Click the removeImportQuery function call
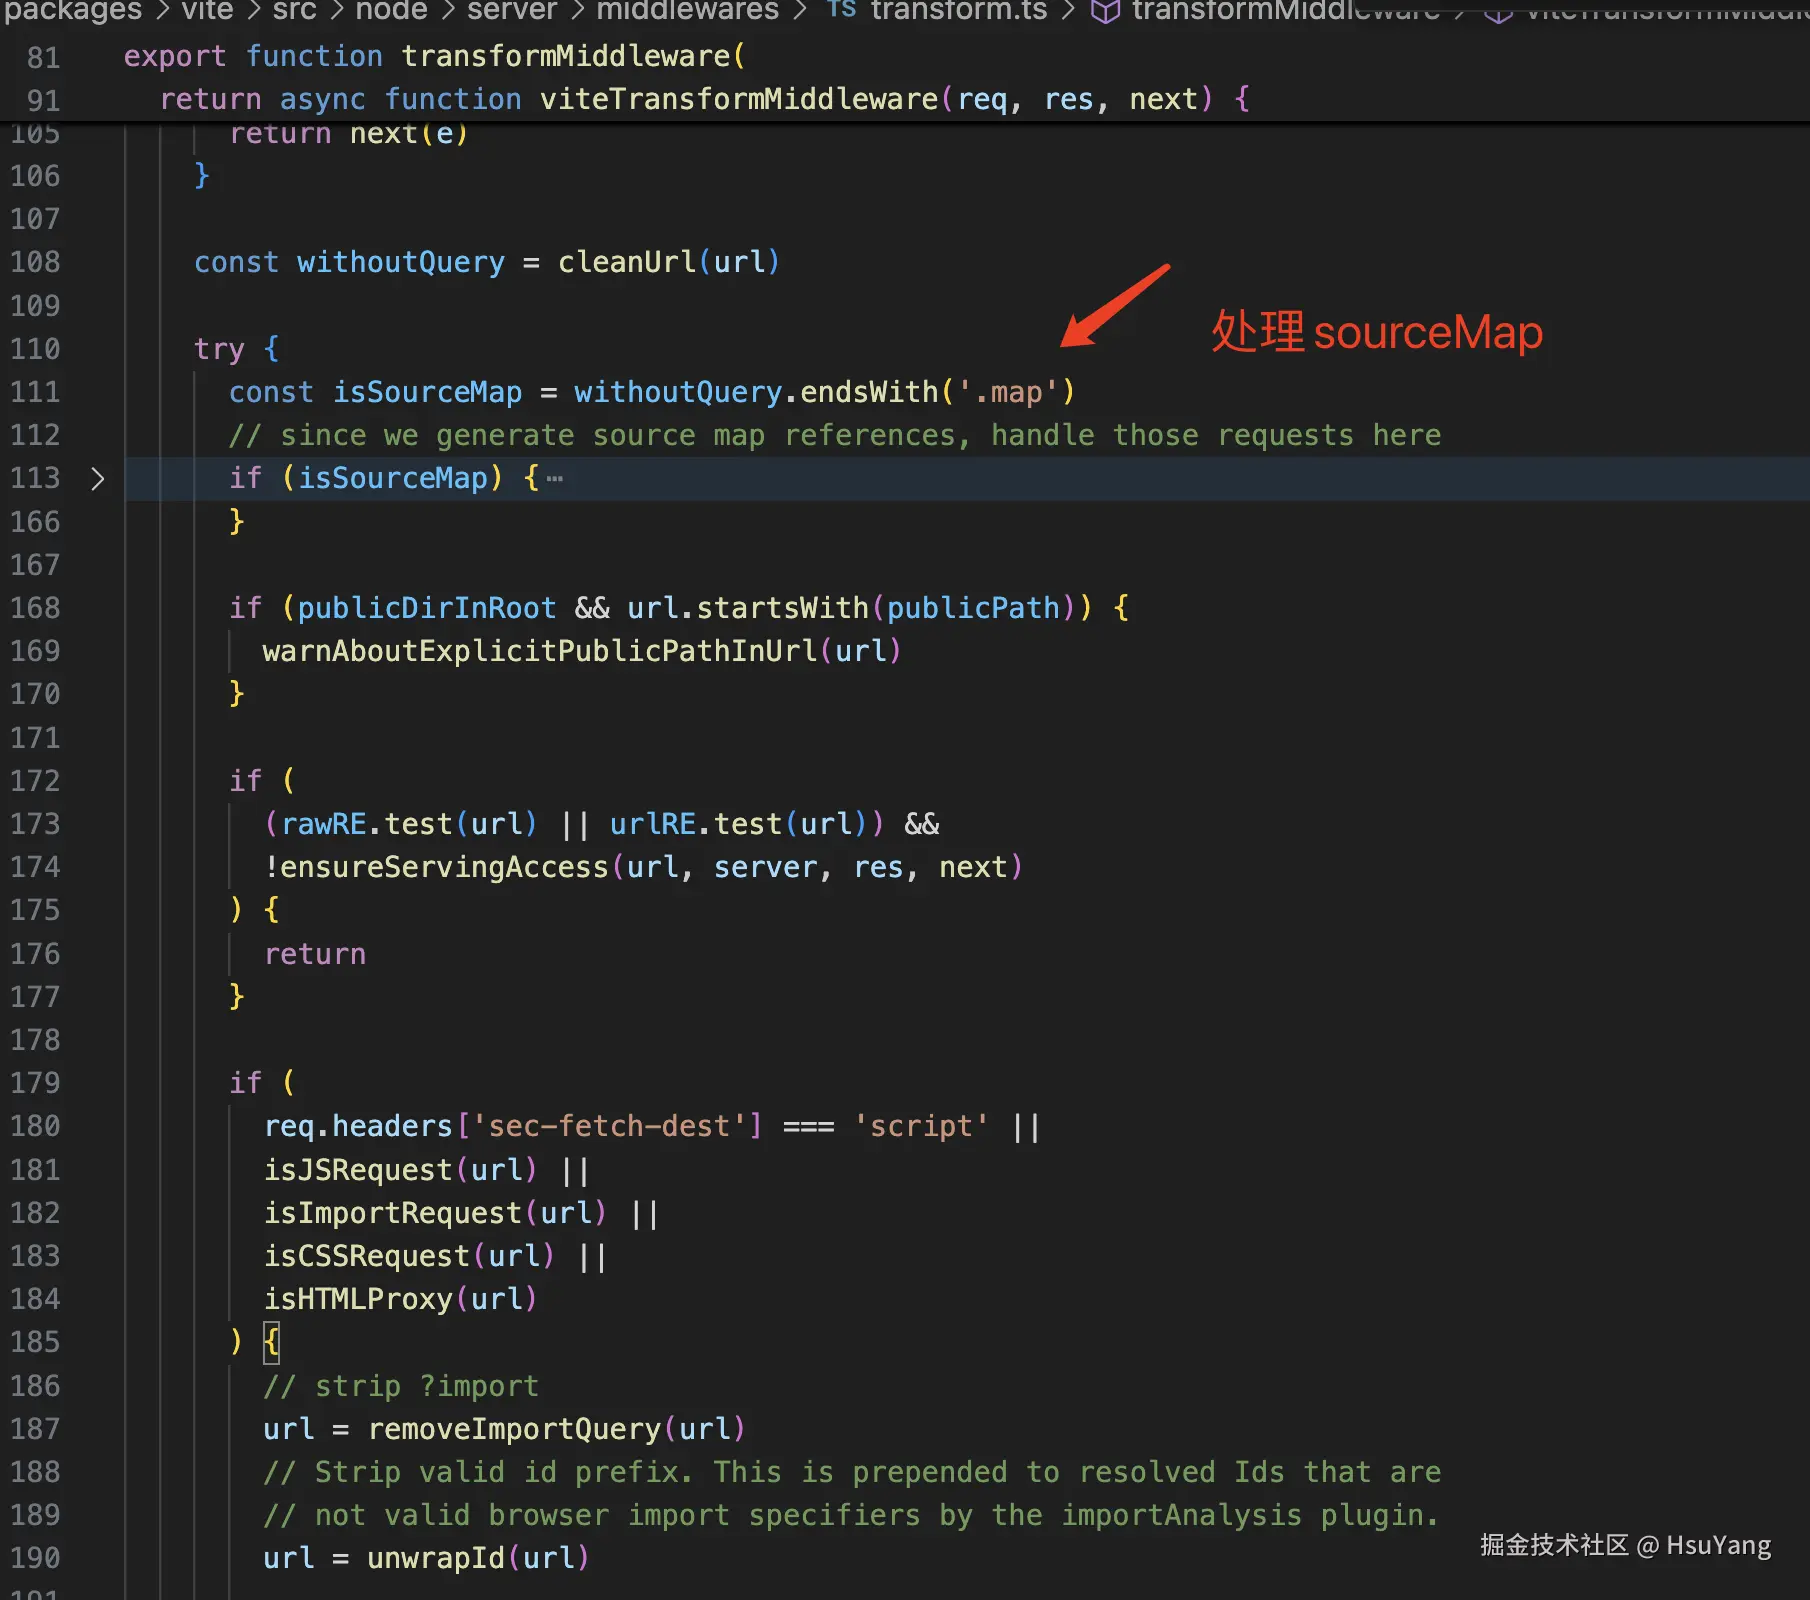 pyautogui.click(x=514, y=1429)
